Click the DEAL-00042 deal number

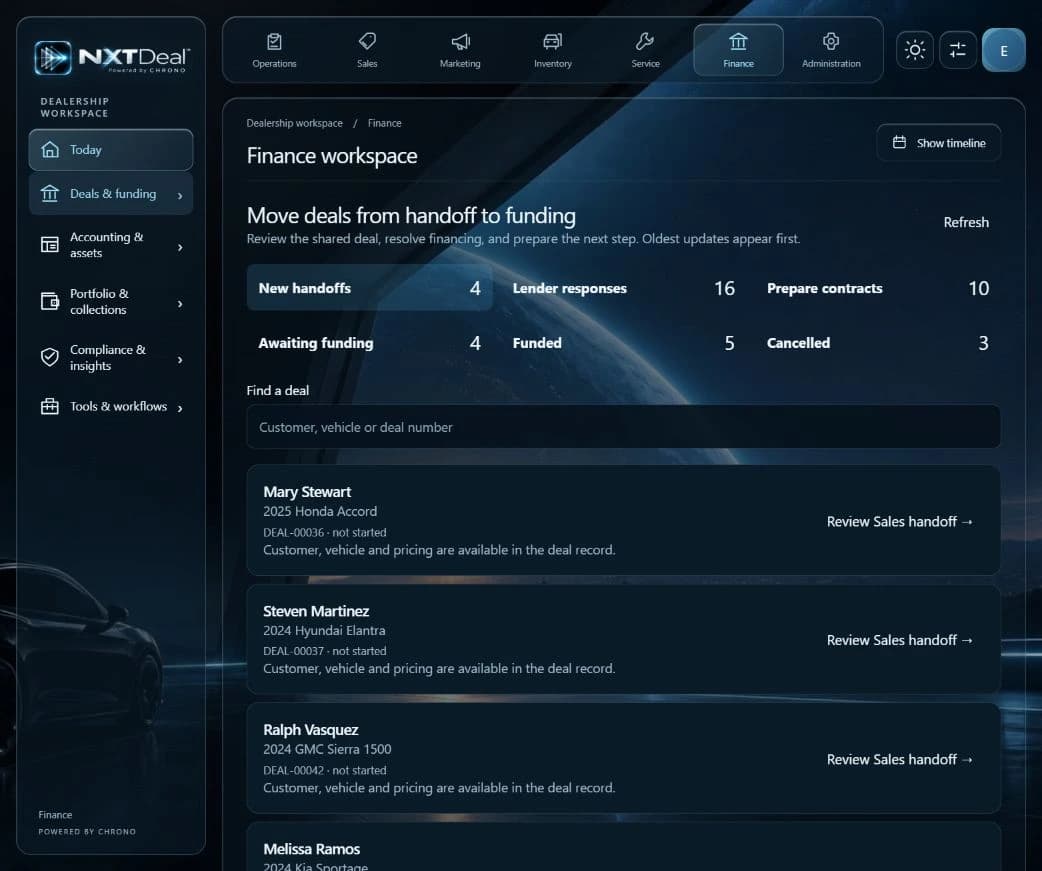[x=293, y=770]
